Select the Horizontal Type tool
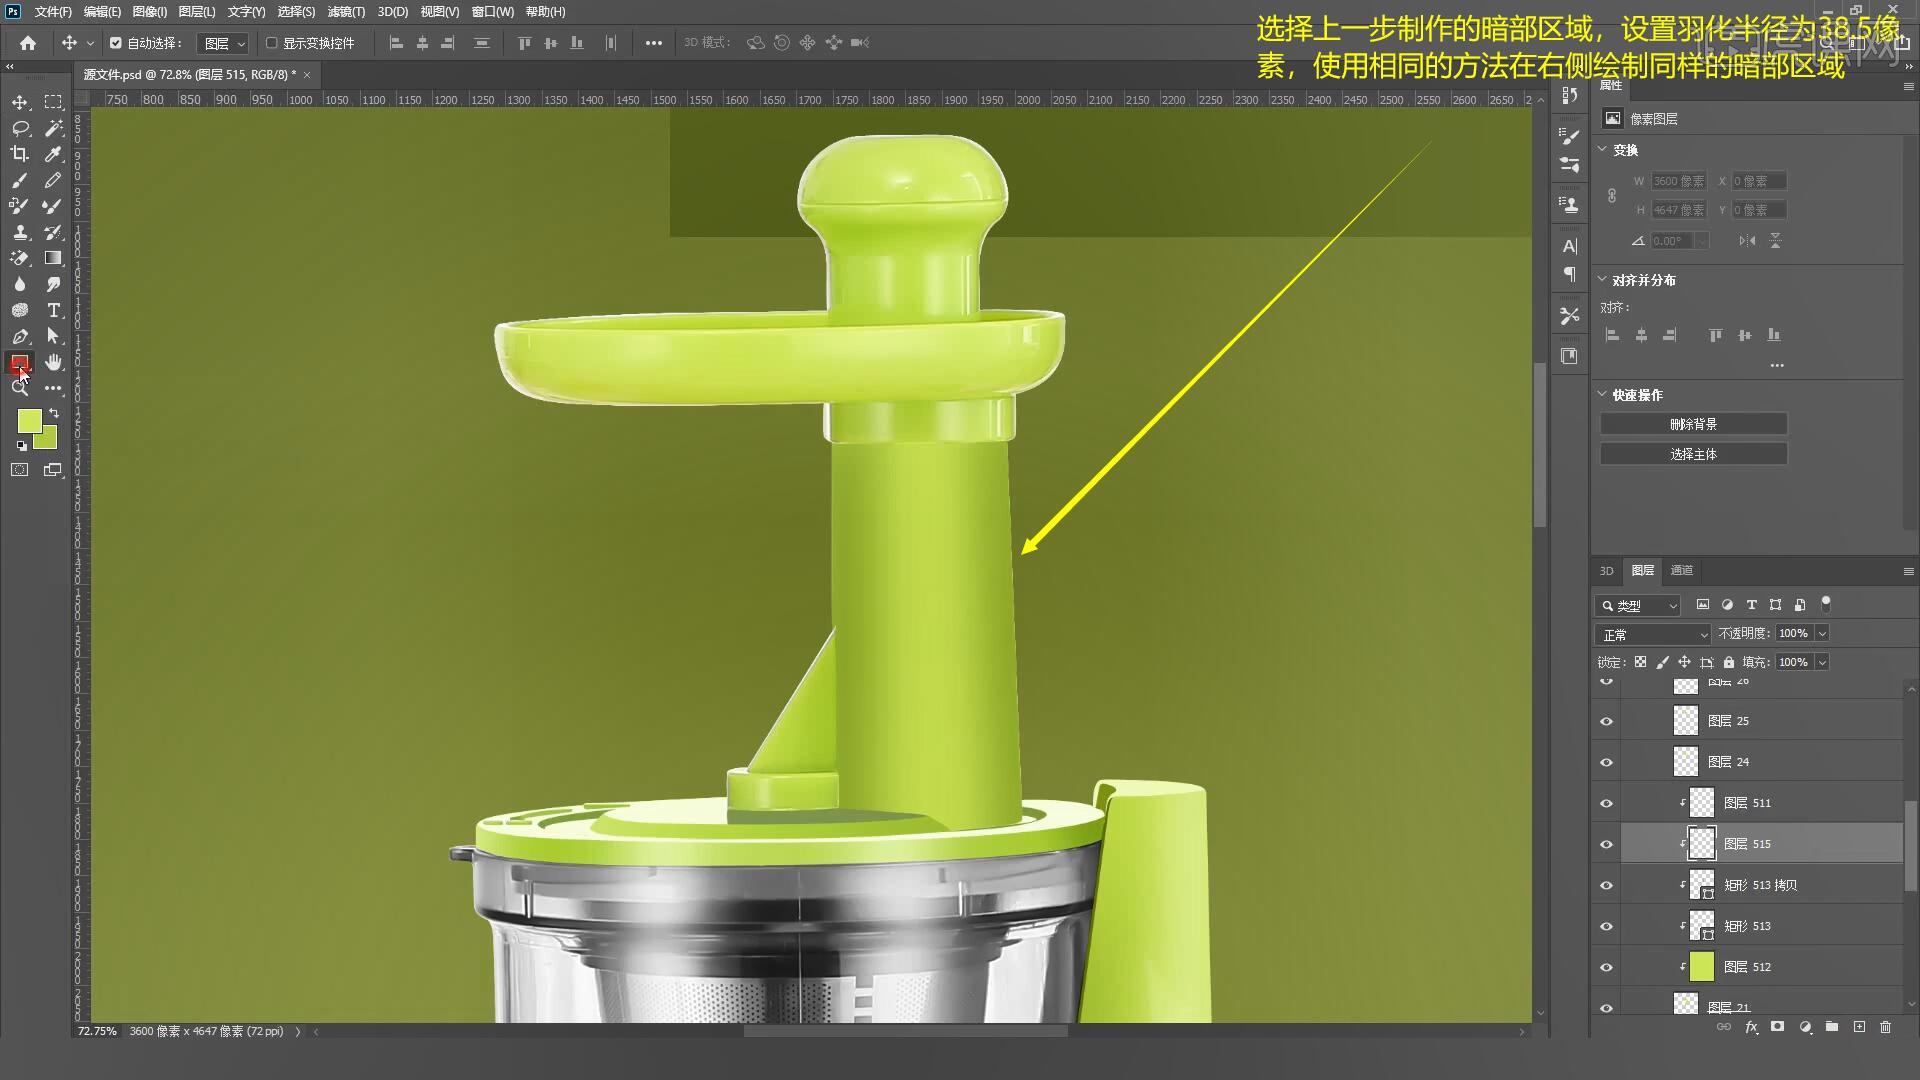Screen dimensions: 1920x1080 point(53,310)
